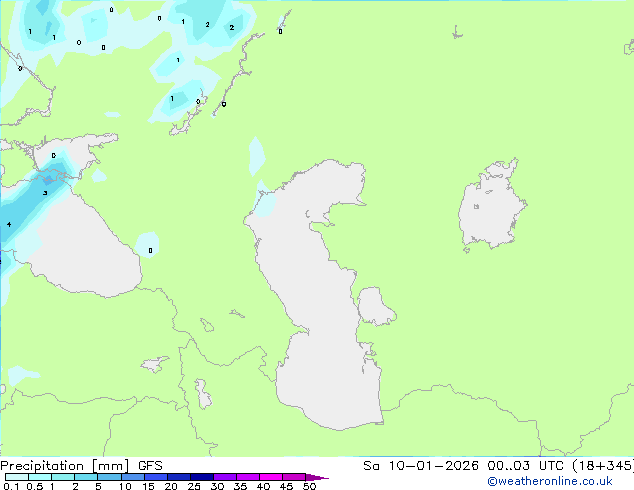Click the legend scale label '35'

(x=240, y=486)
